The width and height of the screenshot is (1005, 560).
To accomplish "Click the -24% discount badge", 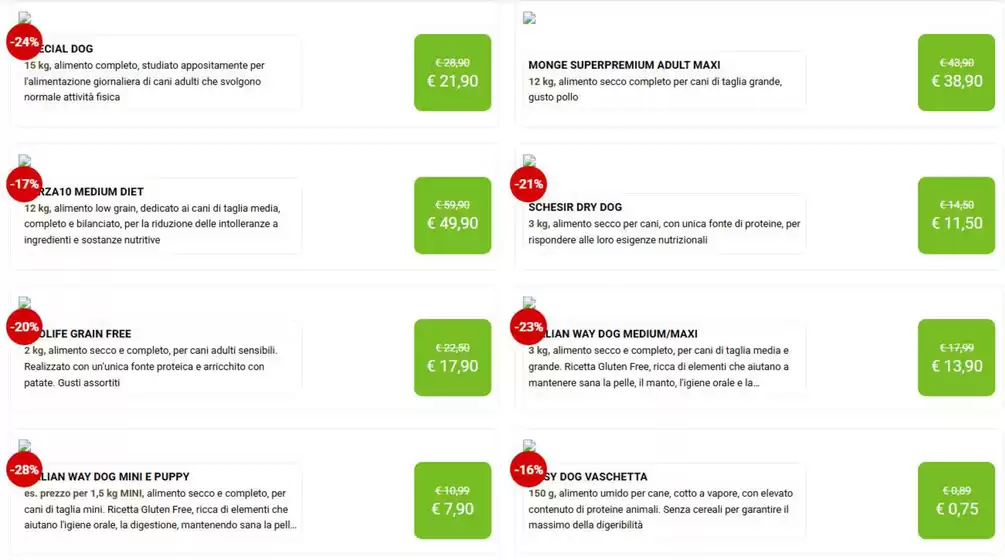I will [24, 42].
